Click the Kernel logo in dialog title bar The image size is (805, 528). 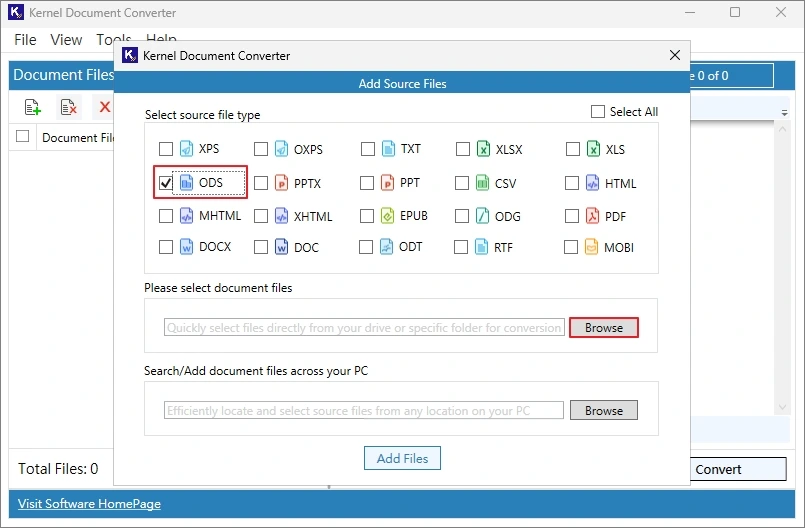(x=130, y=55)
